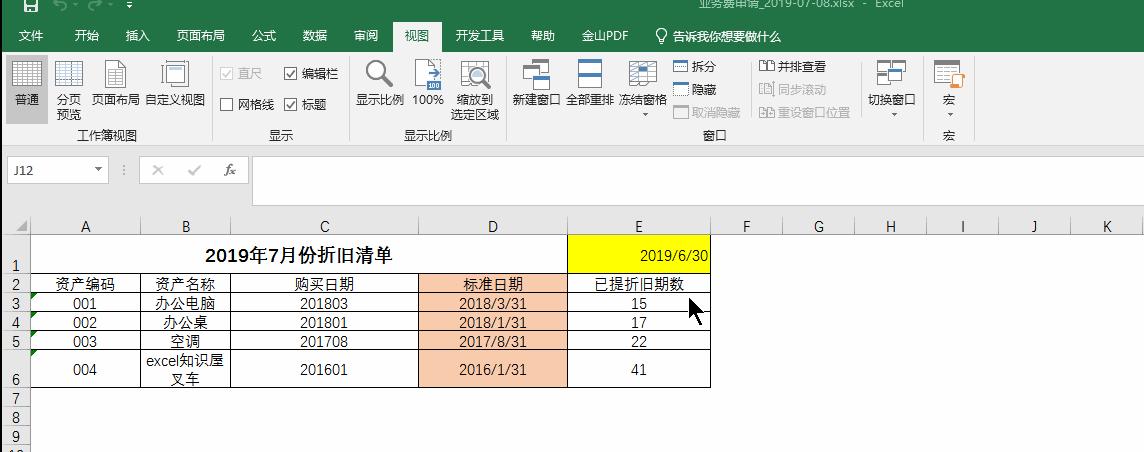Open Custom Views (自定义视图)

click(x=175, y=85)
